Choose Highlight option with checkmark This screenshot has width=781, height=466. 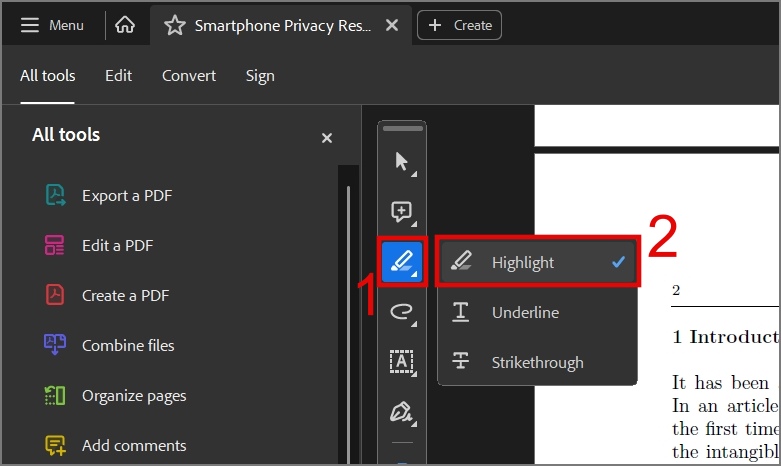click(x=537, y=262)
